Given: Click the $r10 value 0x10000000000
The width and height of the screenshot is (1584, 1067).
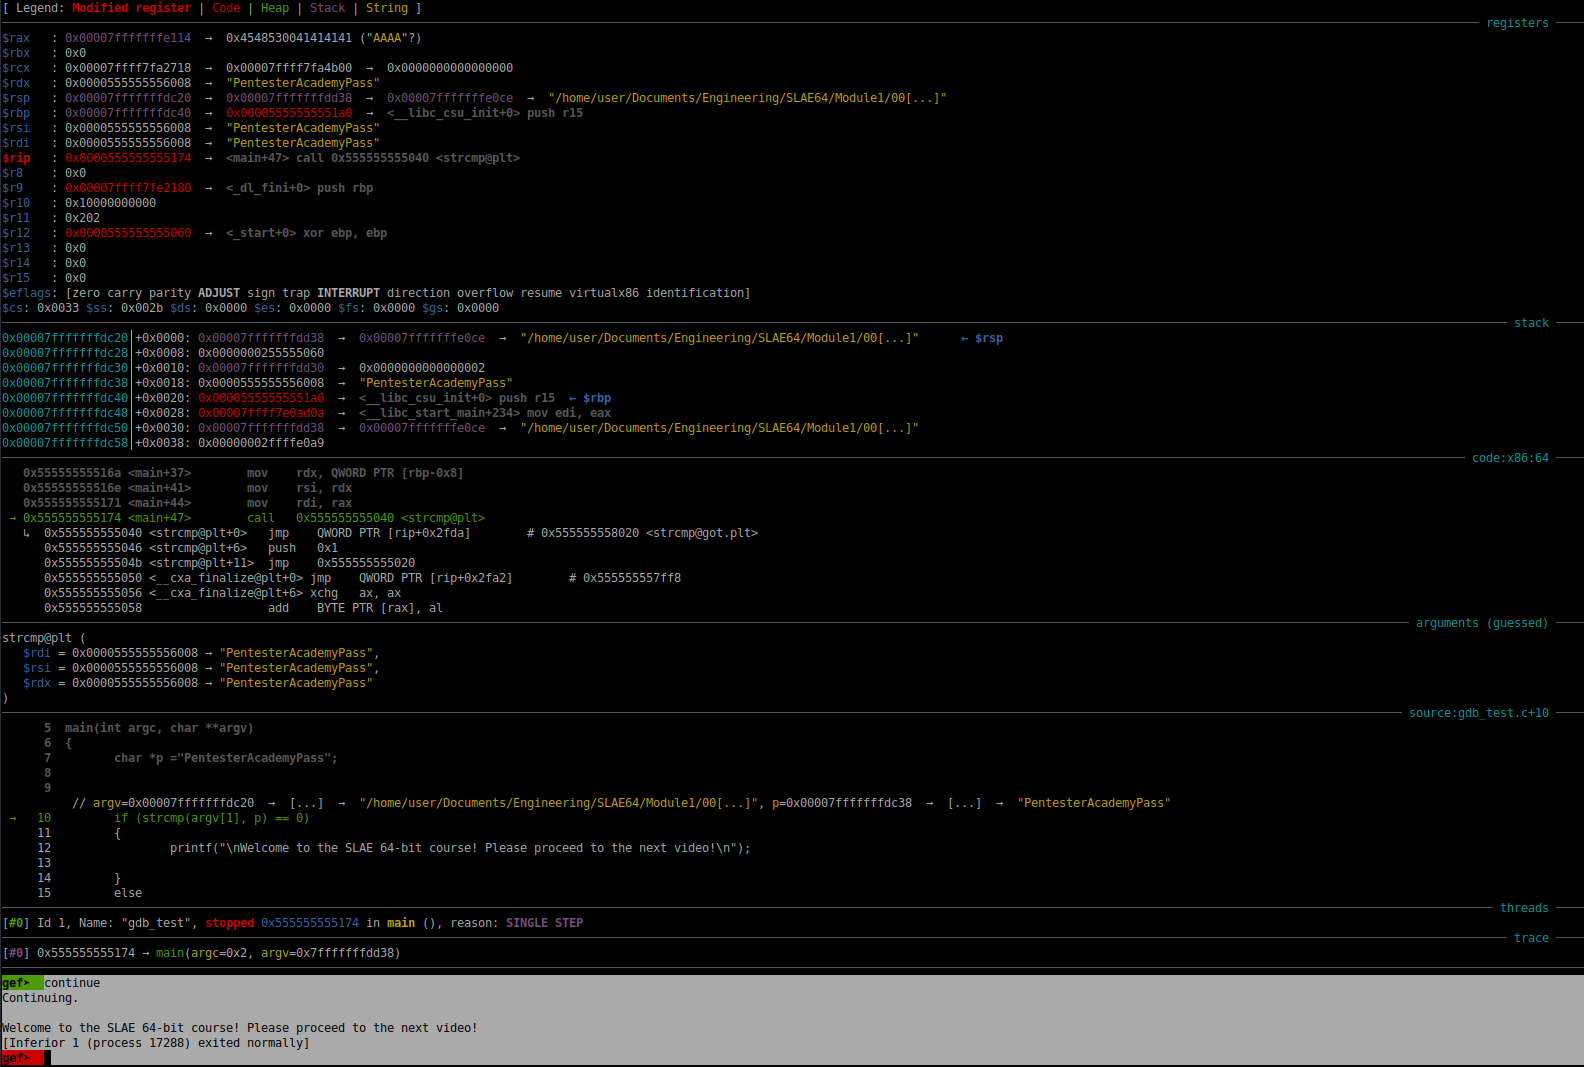Looking at the screenshot, I should (x=110, y=203).
